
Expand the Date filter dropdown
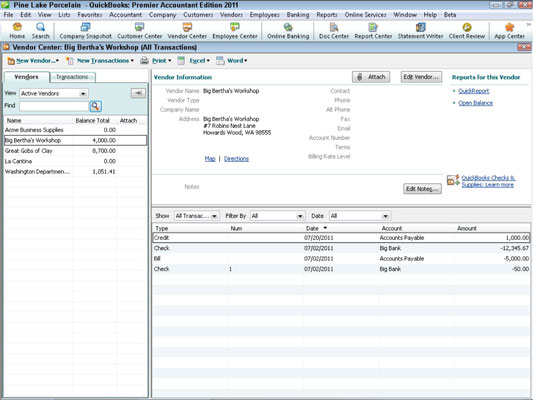point(360,216)
